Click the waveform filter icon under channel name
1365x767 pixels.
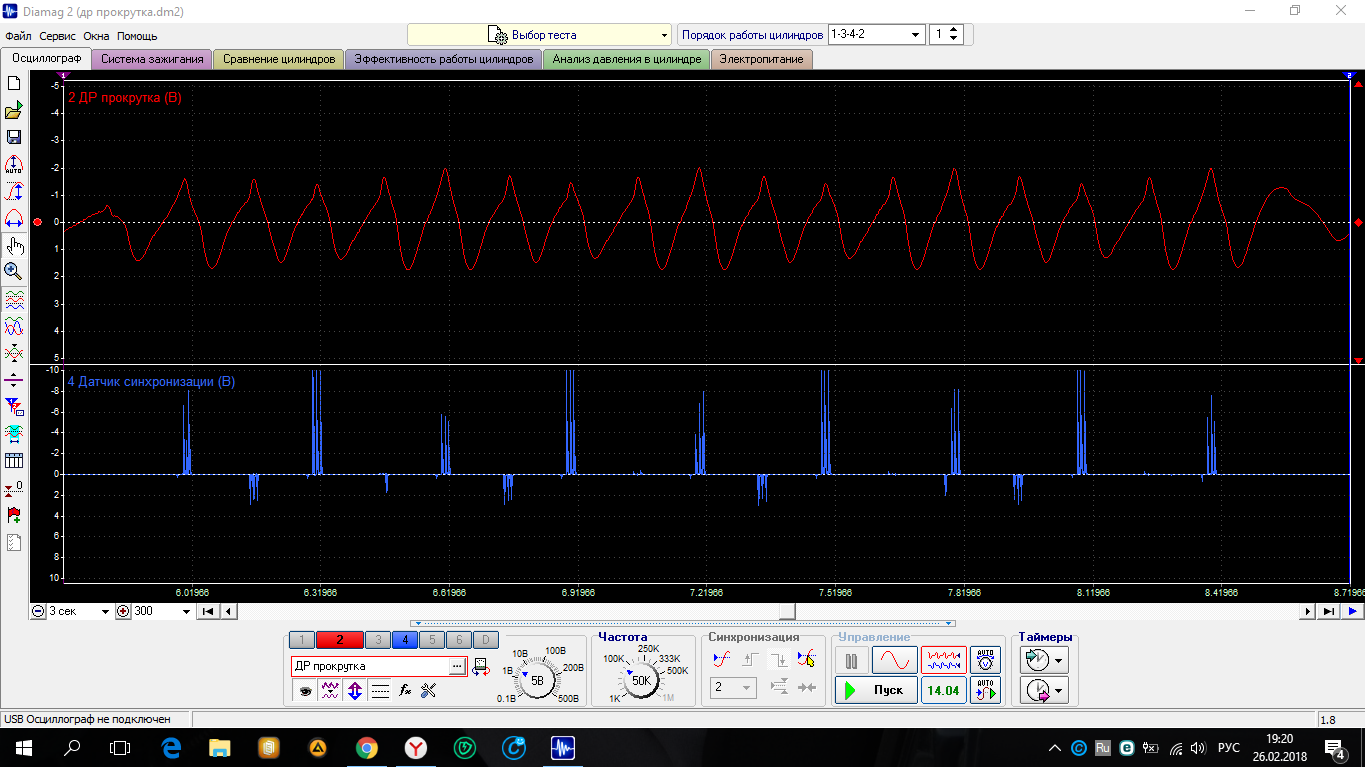pos(329,690)
